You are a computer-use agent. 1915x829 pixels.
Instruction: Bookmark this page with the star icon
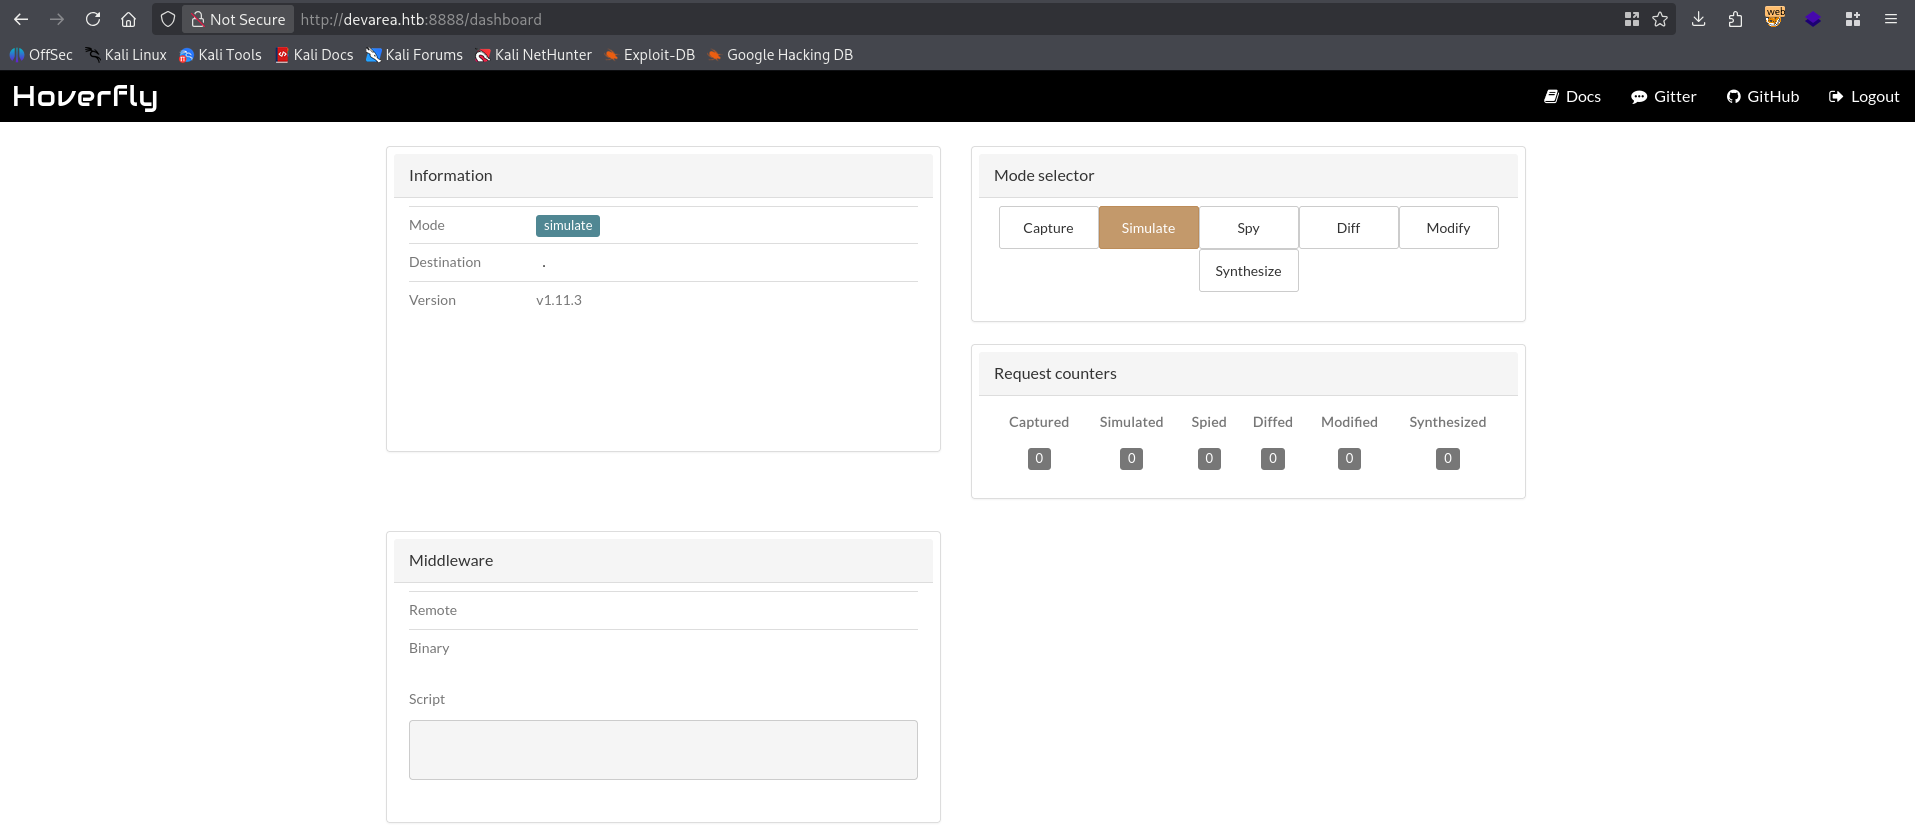coord(1660,19)
